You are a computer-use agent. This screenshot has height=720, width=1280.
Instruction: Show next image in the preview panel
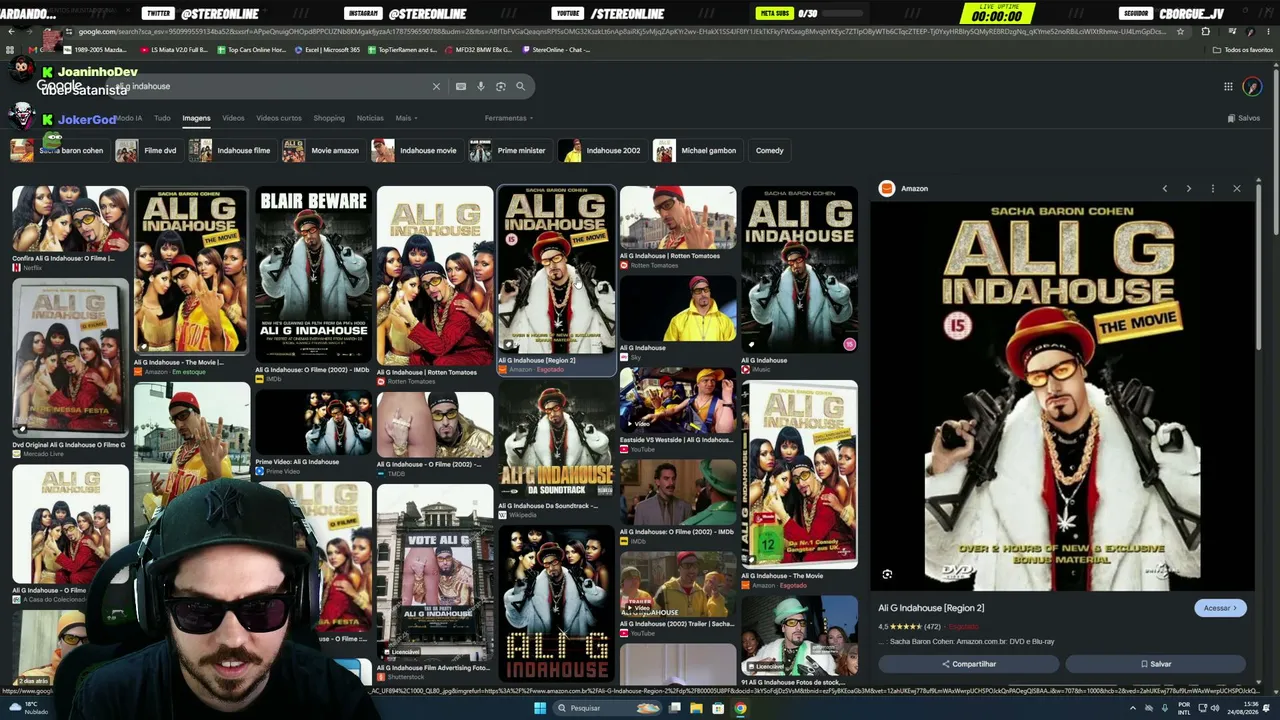[1189, 189]
